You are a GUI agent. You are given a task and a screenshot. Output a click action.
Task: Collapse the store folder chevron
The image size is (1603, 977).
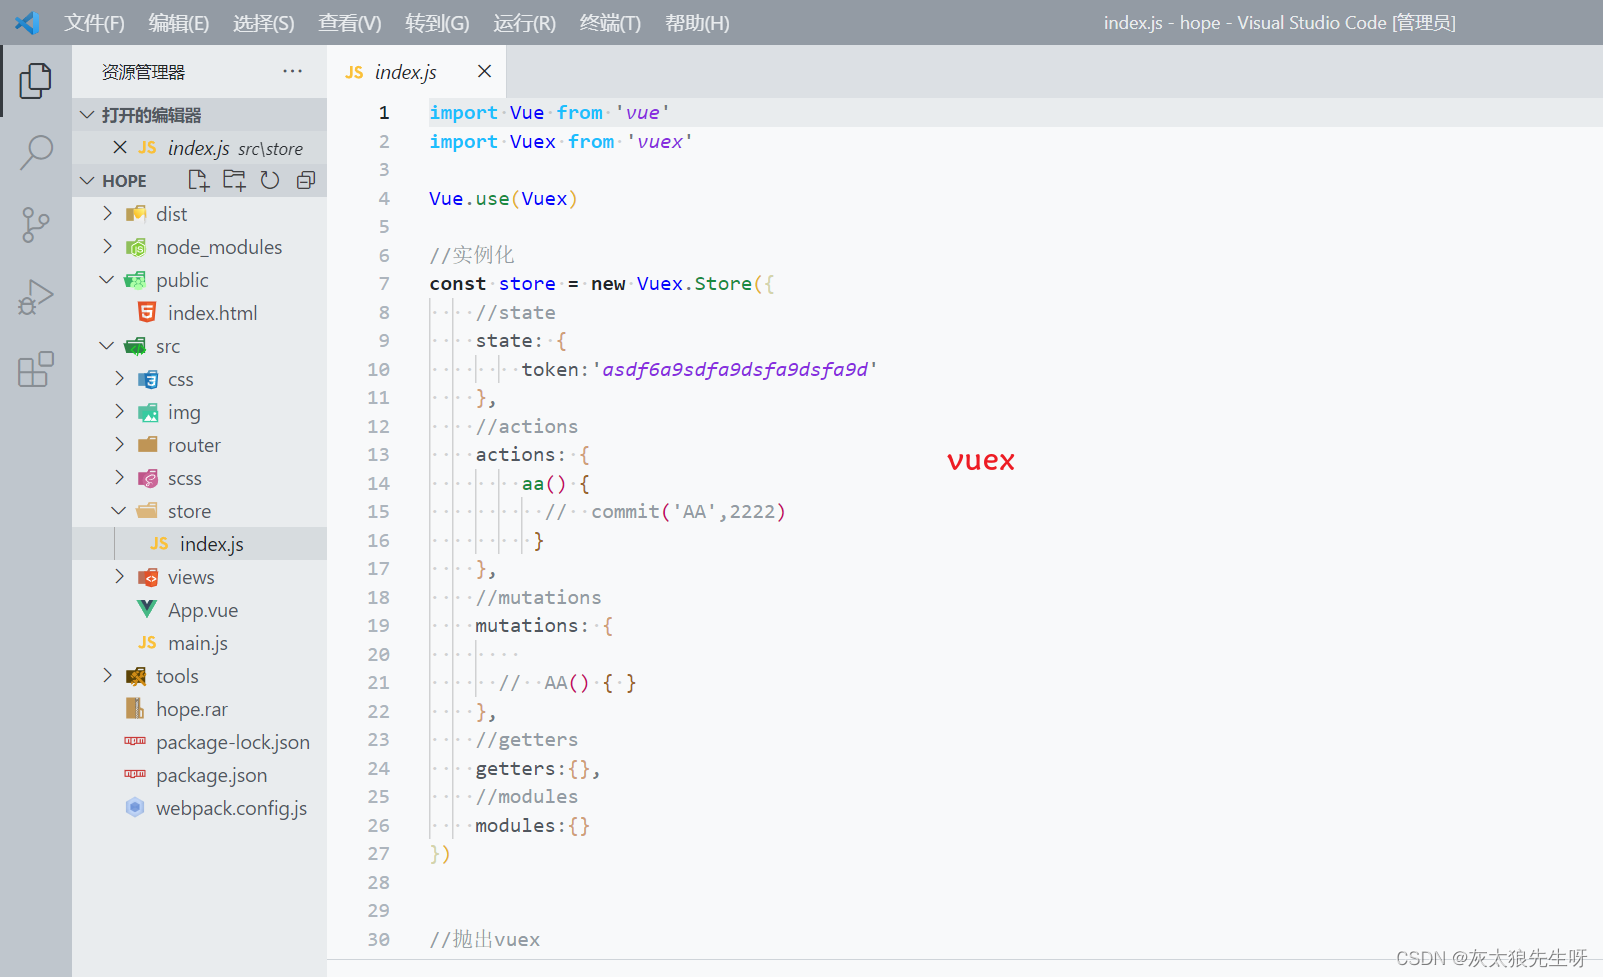point(119,510)
